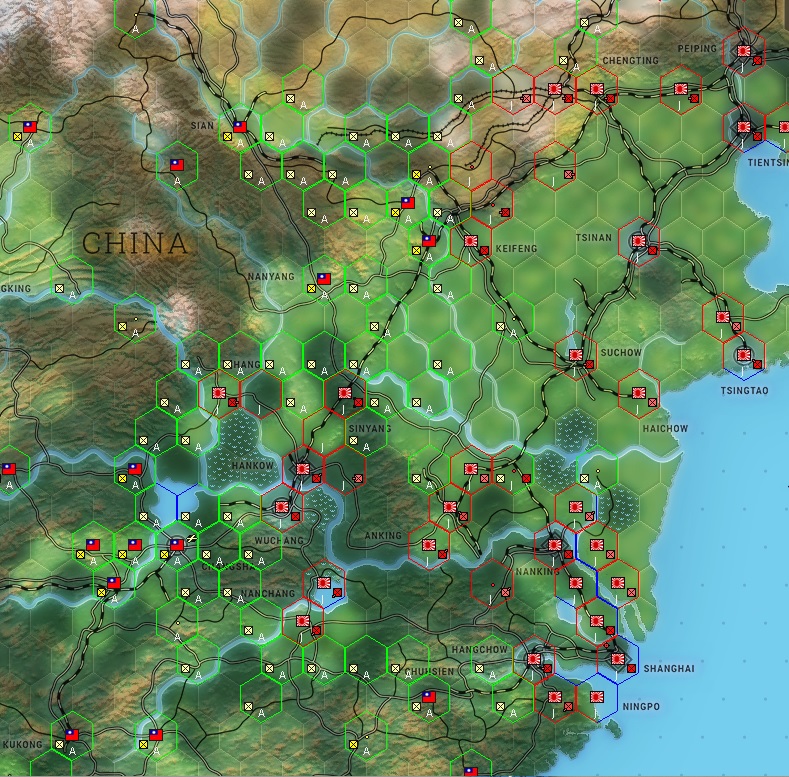Select the Japanese flag unit at Nanking
Image resolution: width=789 pixels, height=777 pixels.
coord(555,545)
